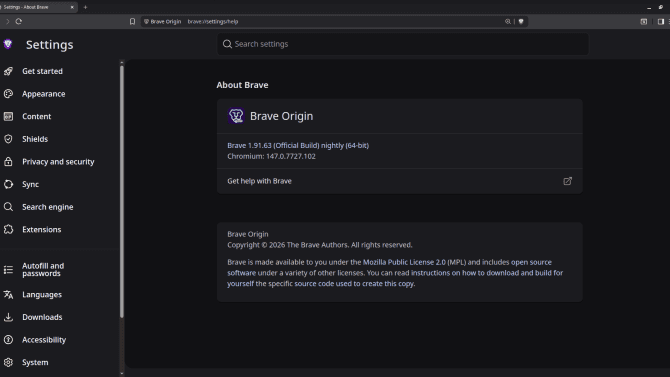670x377 pixels.
Task: Go to Content settings
Action: point(36,116)
